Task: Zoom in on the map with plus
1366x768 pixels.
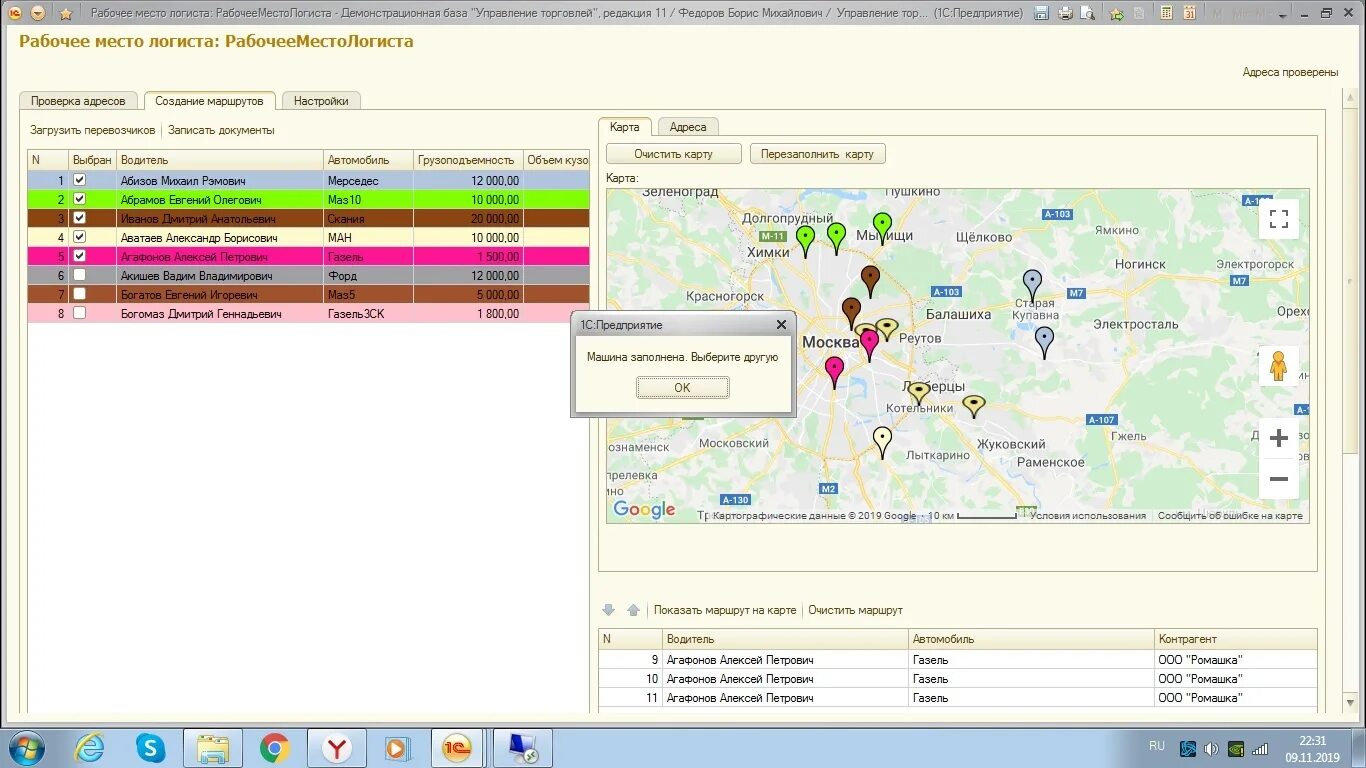Action: [x=1278, y=438]
